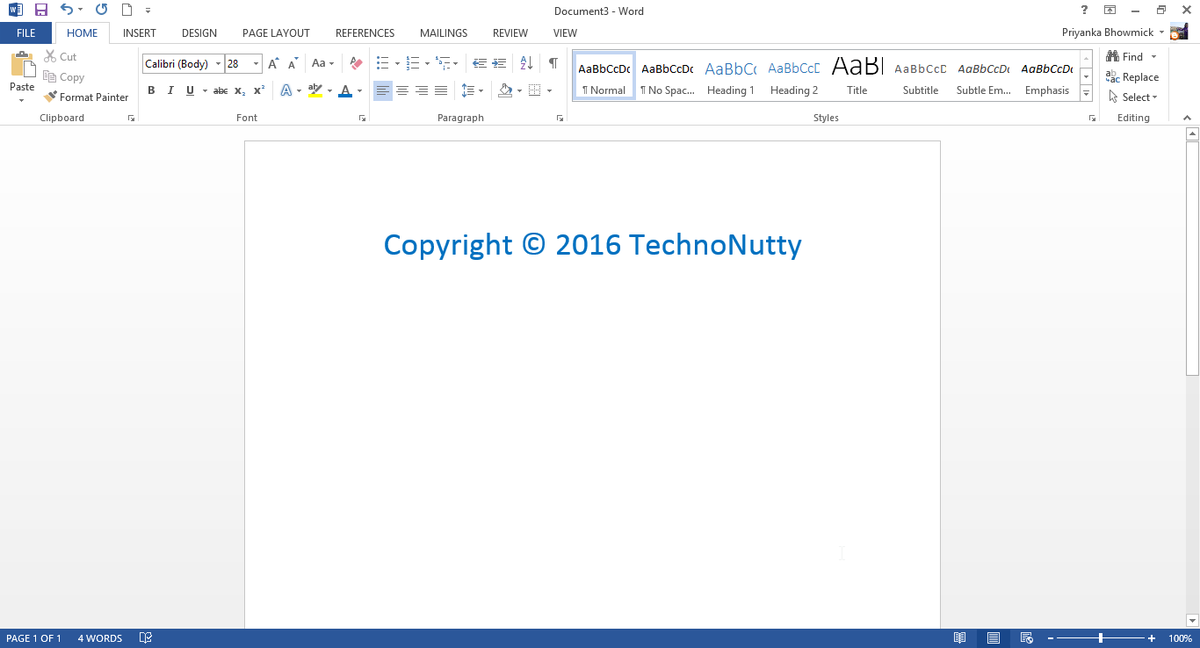The height and width of the screenshot is (648, 1200).
Task: Open line and paragraph spacing dropdown
Action: point(472,90)
